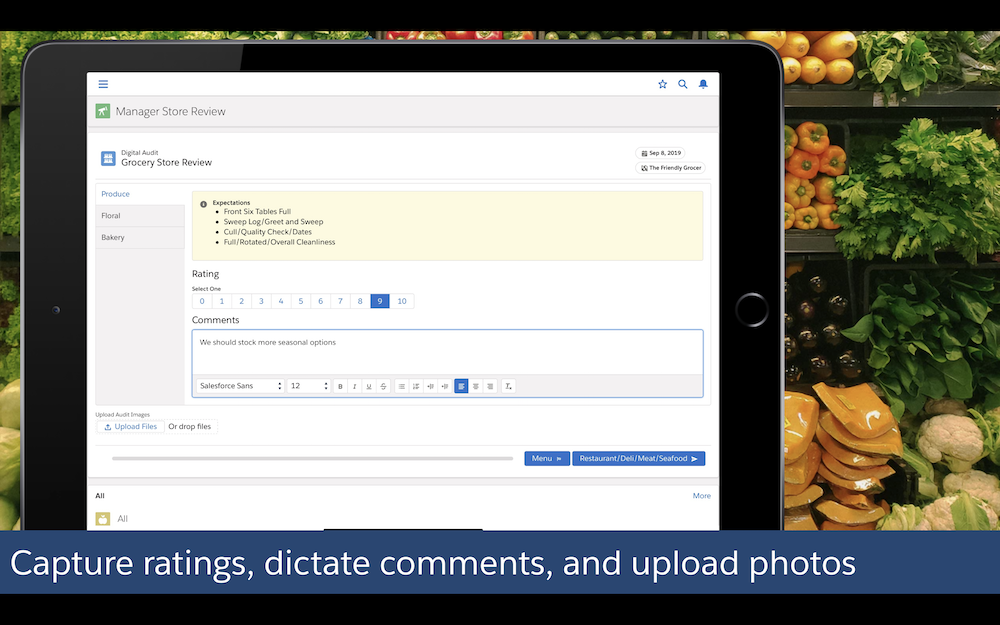1000x625 pixels.
Task: Apply strikethrough formatting
Action: point(383,386)
